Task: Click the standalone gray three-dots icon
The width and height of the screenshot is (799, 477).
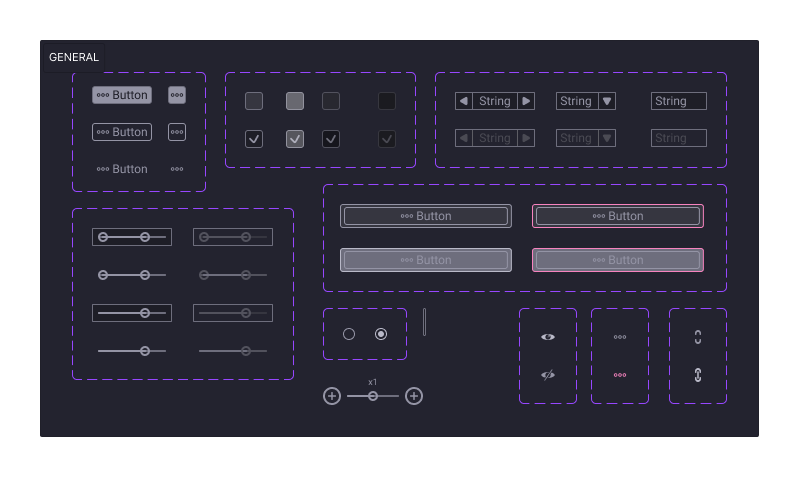Action: click(620, 337)
